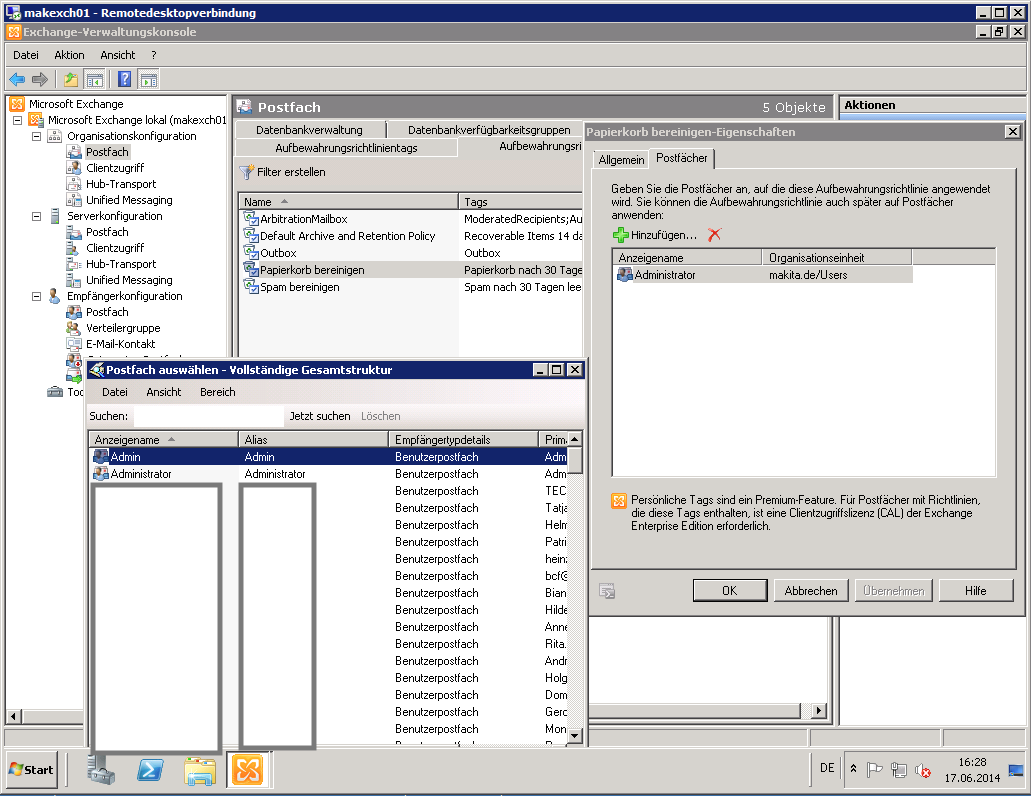This screenshot has height=796, width=1031.
Task: Click the Back arrow toolbar icon
Action: pos(17,80)
